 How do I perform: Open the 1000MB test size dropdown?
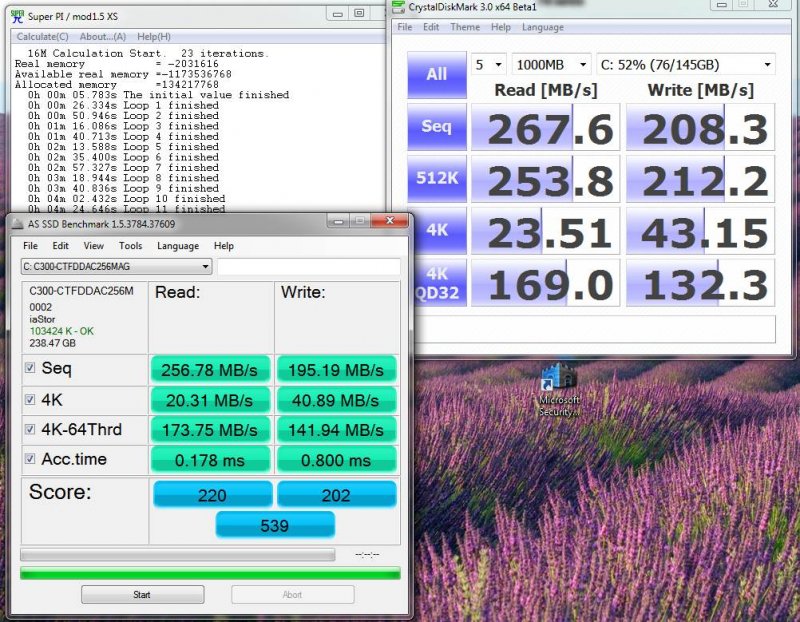[551, 65]
